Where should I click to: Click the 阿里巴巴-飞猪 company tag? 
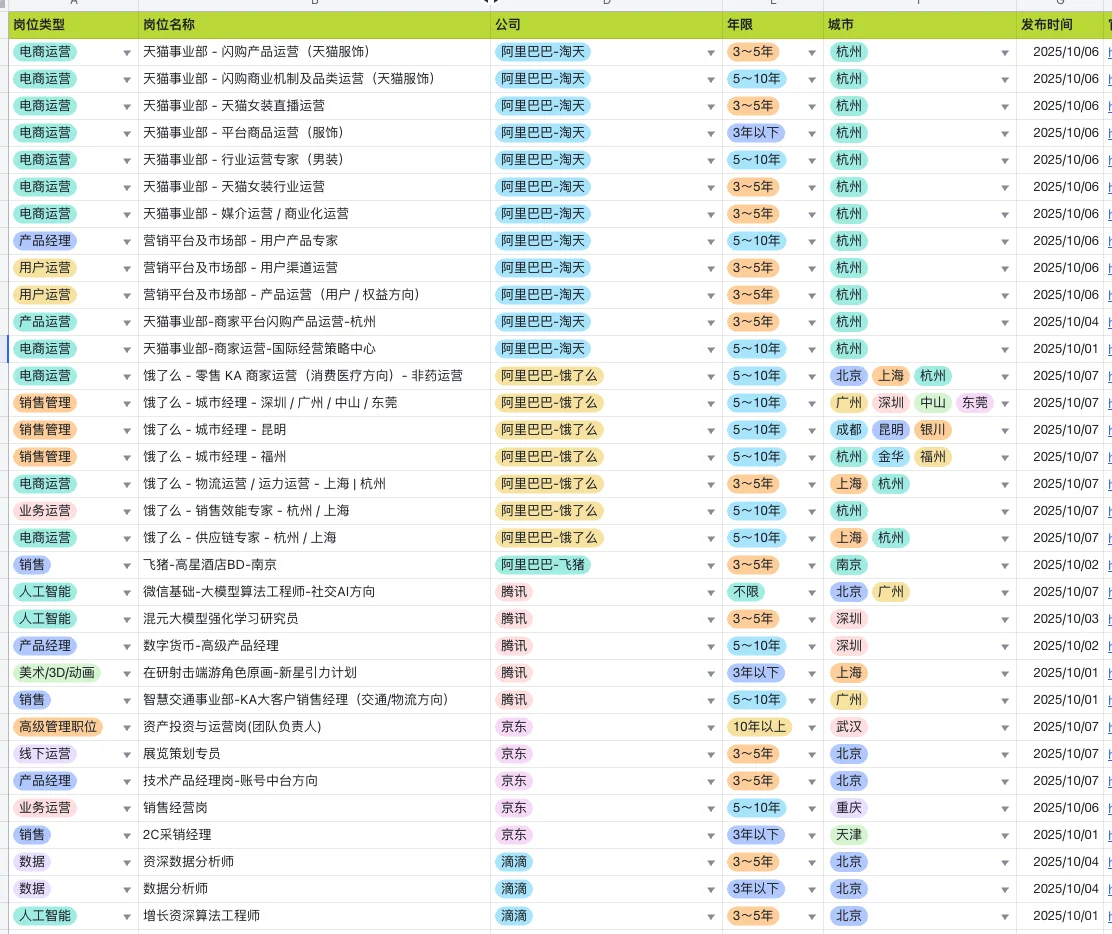tap(543, 565)
